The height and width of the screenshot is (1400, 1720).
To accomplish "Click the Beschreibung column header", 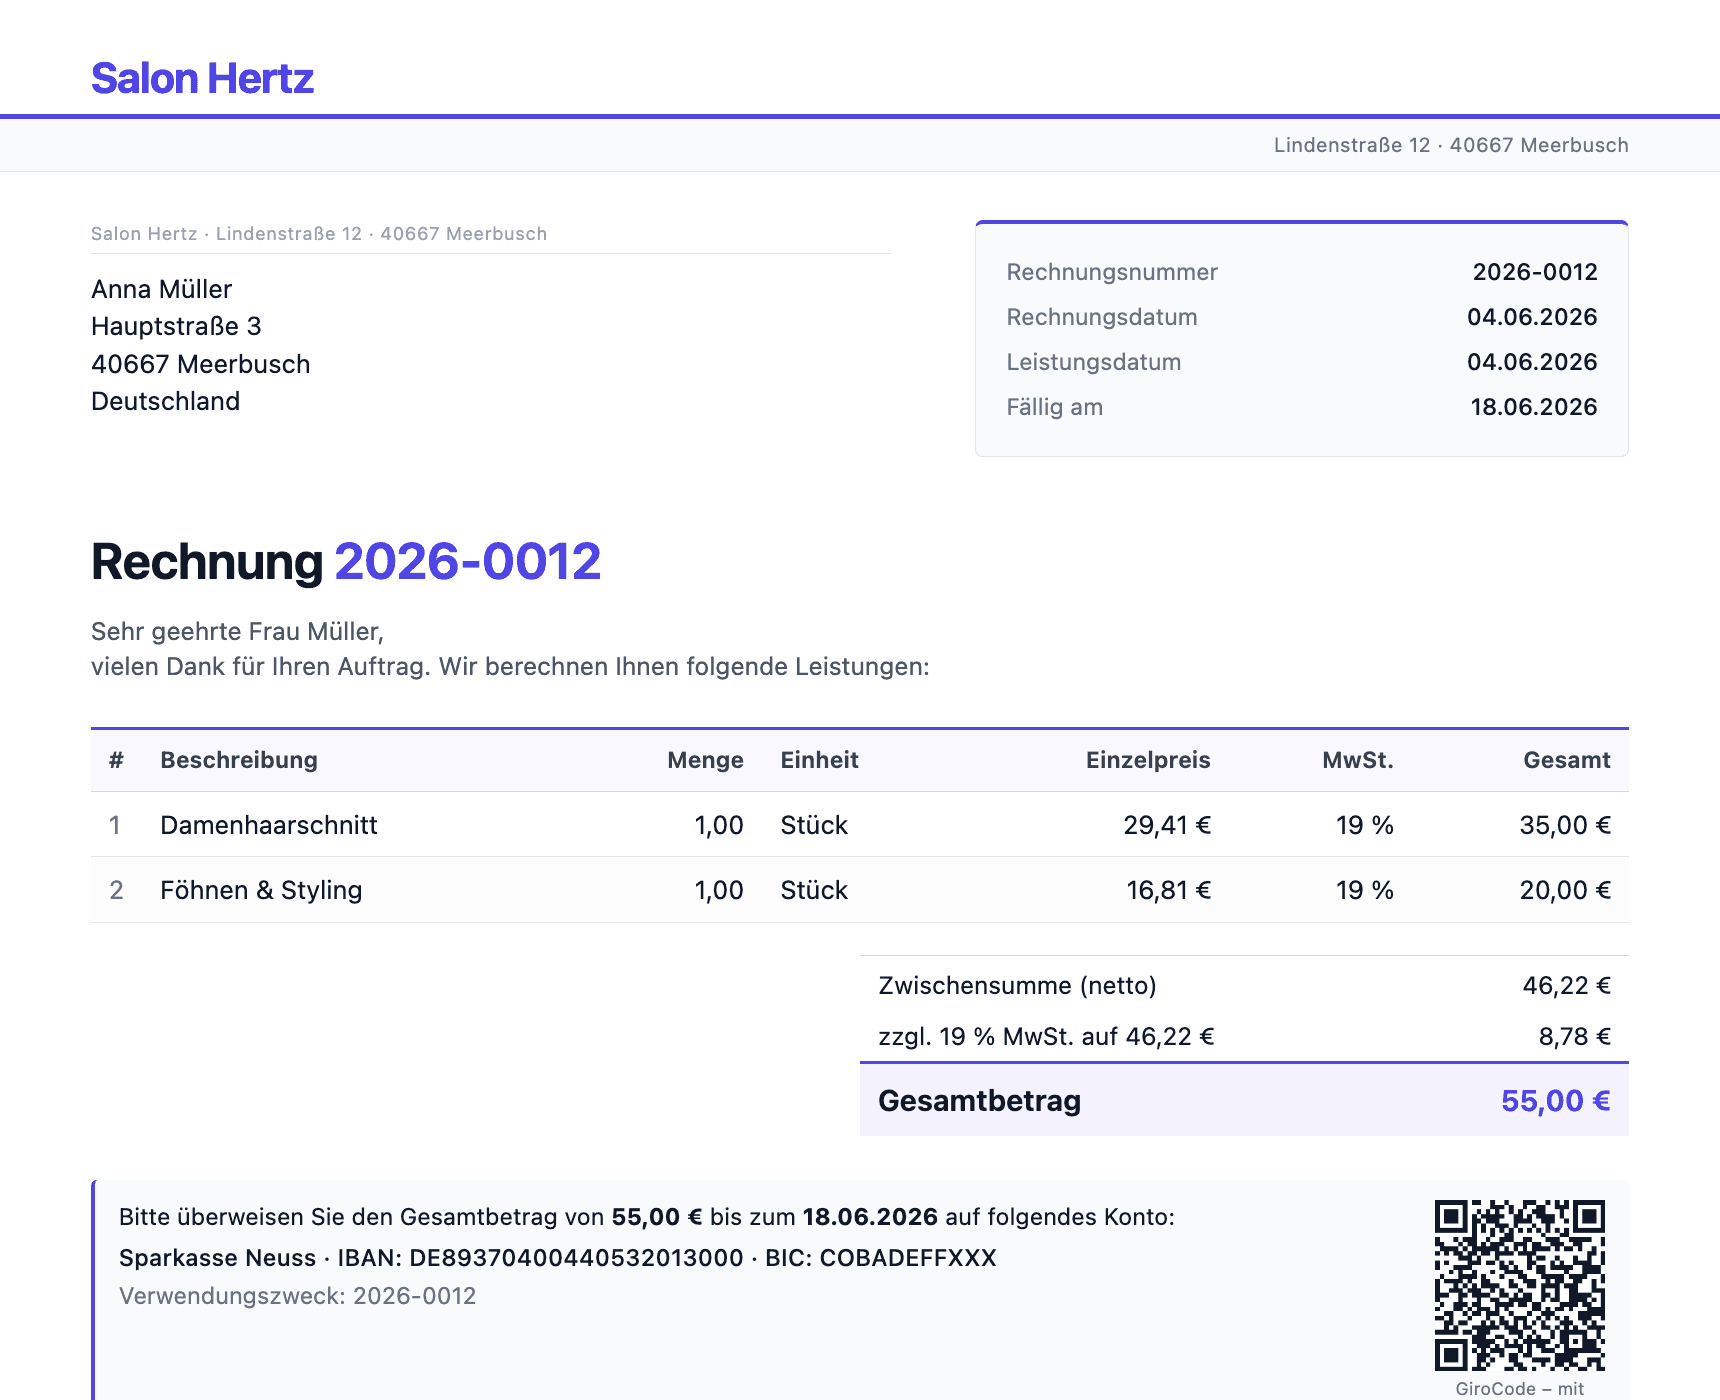I will [239, 760].
